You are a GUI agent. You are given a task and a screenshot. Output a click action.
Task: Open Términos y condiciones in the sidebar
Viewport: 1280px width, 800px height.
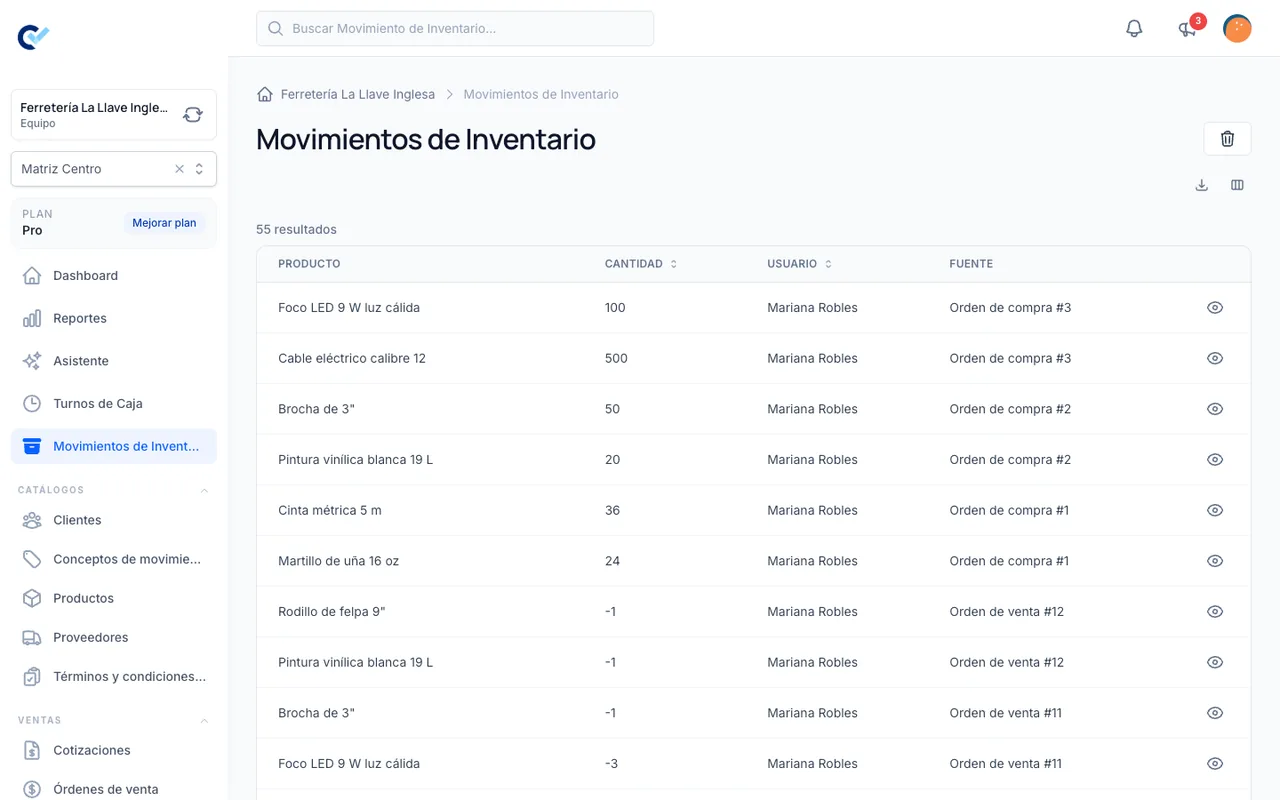[114, 676]
